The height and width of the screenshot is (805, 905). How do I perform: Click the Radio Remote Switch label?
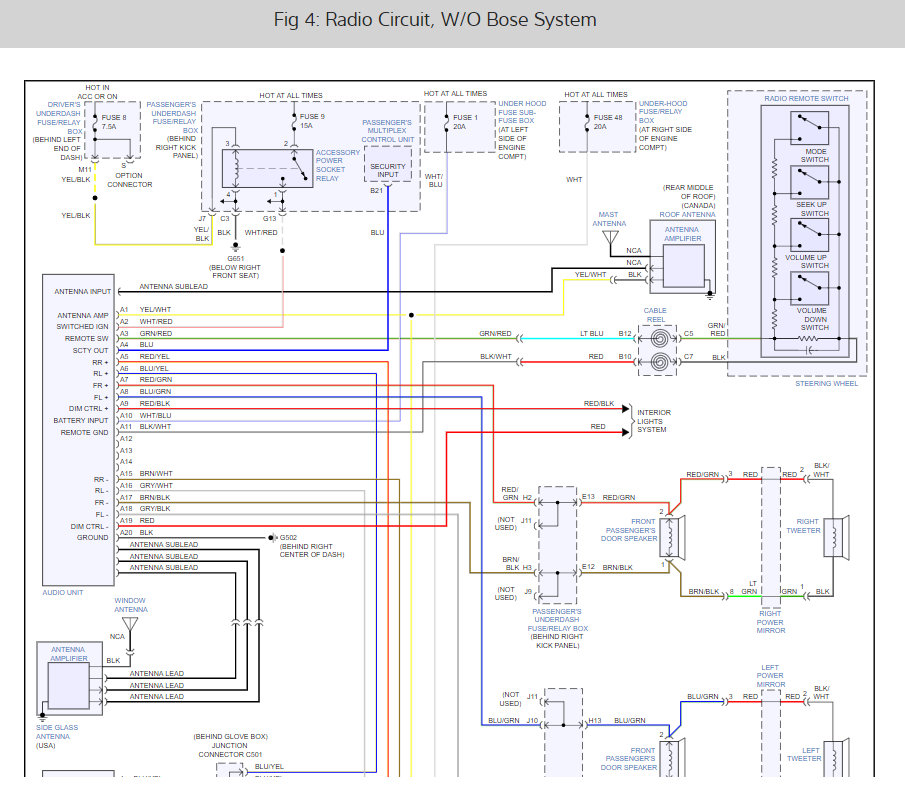[806, 99]
